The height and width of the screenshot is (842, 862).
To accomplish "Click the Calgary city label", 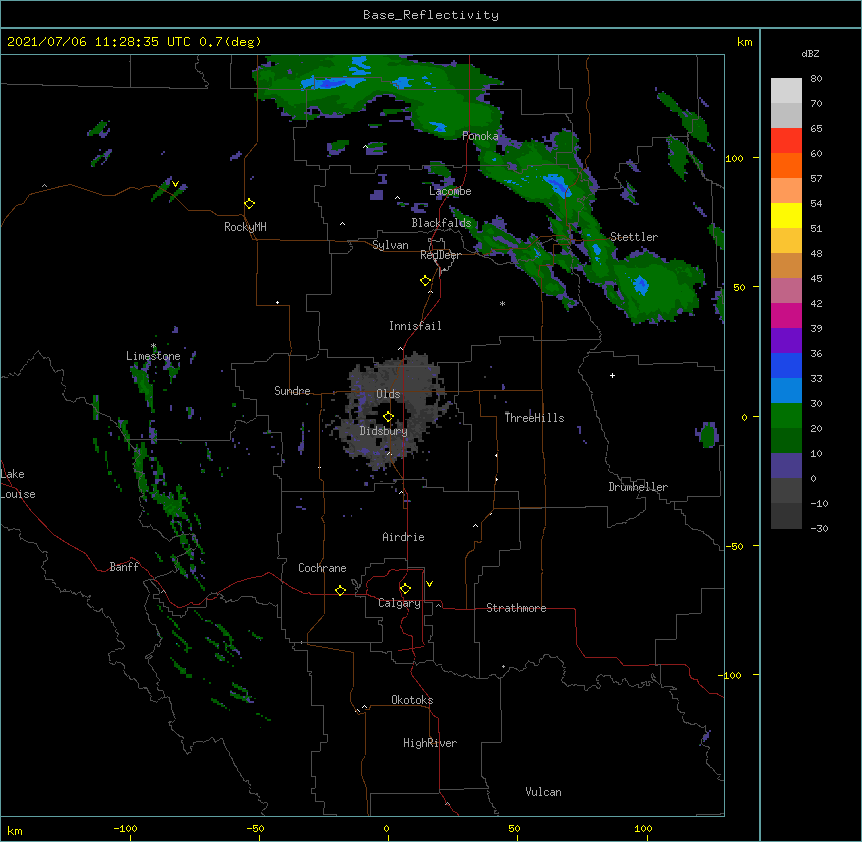I will tap(399, 603).
